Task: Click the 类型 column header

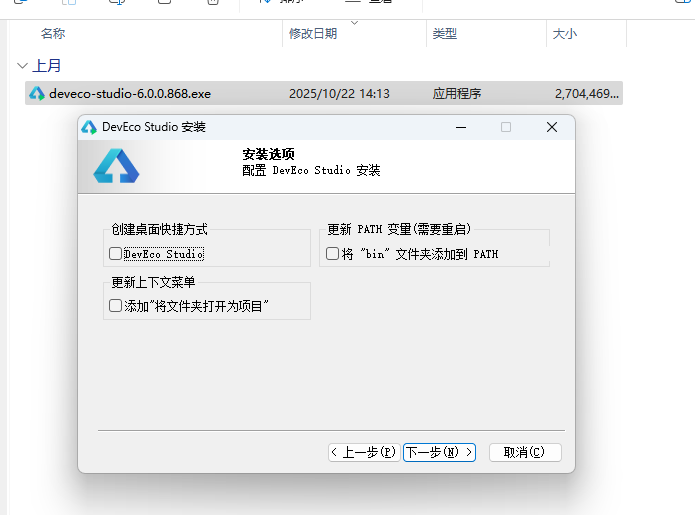Action: (444, 34)
